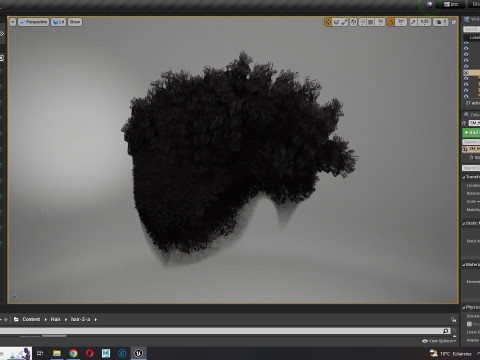Click the green Add Component button
The width and height of the screenshot is (480, 360).
tap(471, 133)
